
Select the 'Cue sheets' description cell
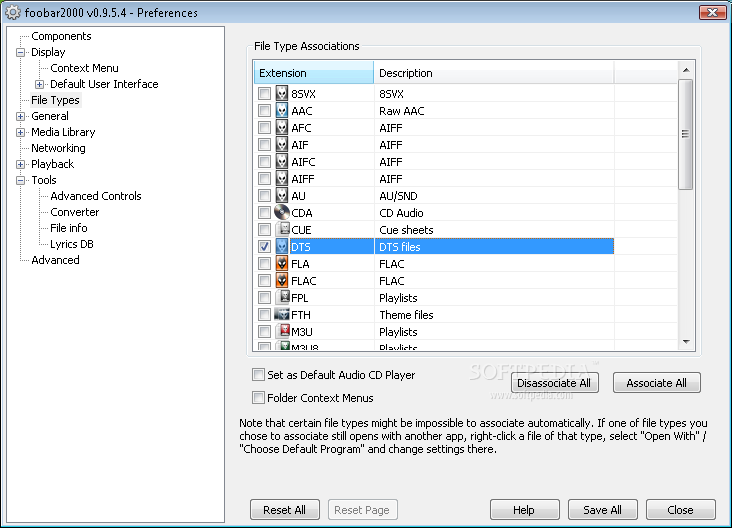[x=494, y=230]
